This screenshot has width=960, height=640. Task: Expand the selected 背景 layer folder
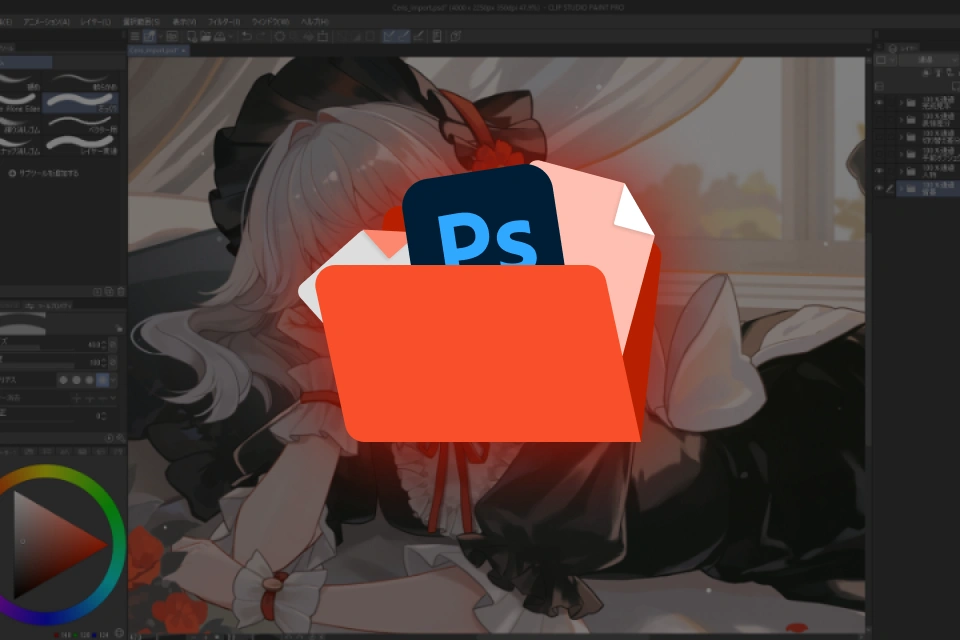[x=902, y=188]
